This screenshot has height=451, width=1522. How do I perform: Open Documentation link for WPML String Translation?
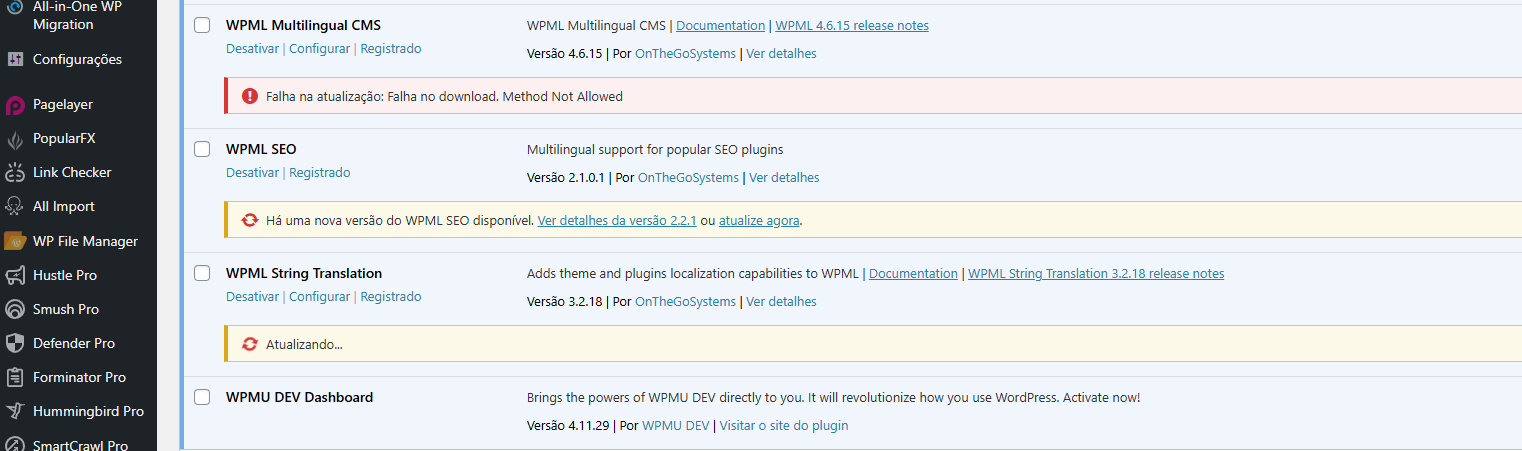point(913,273)
